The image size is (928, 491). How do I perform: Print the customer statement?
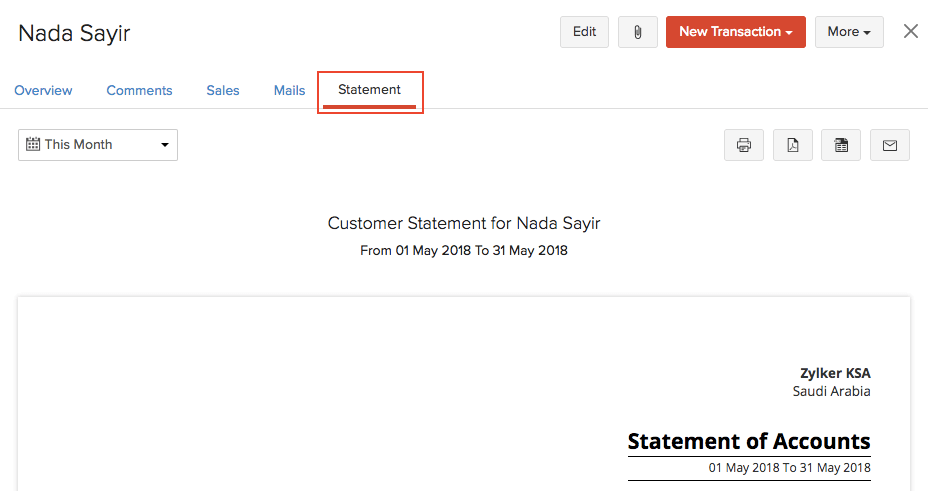click(x=744, y=145)
